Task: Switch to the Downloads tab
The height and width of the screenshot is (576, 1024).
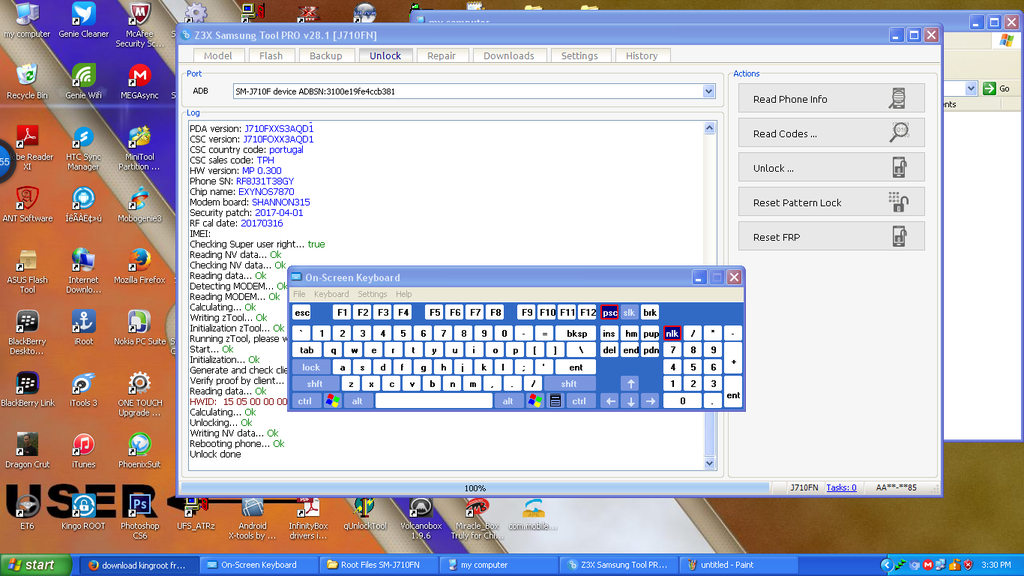Action: (x=509, y=56)
